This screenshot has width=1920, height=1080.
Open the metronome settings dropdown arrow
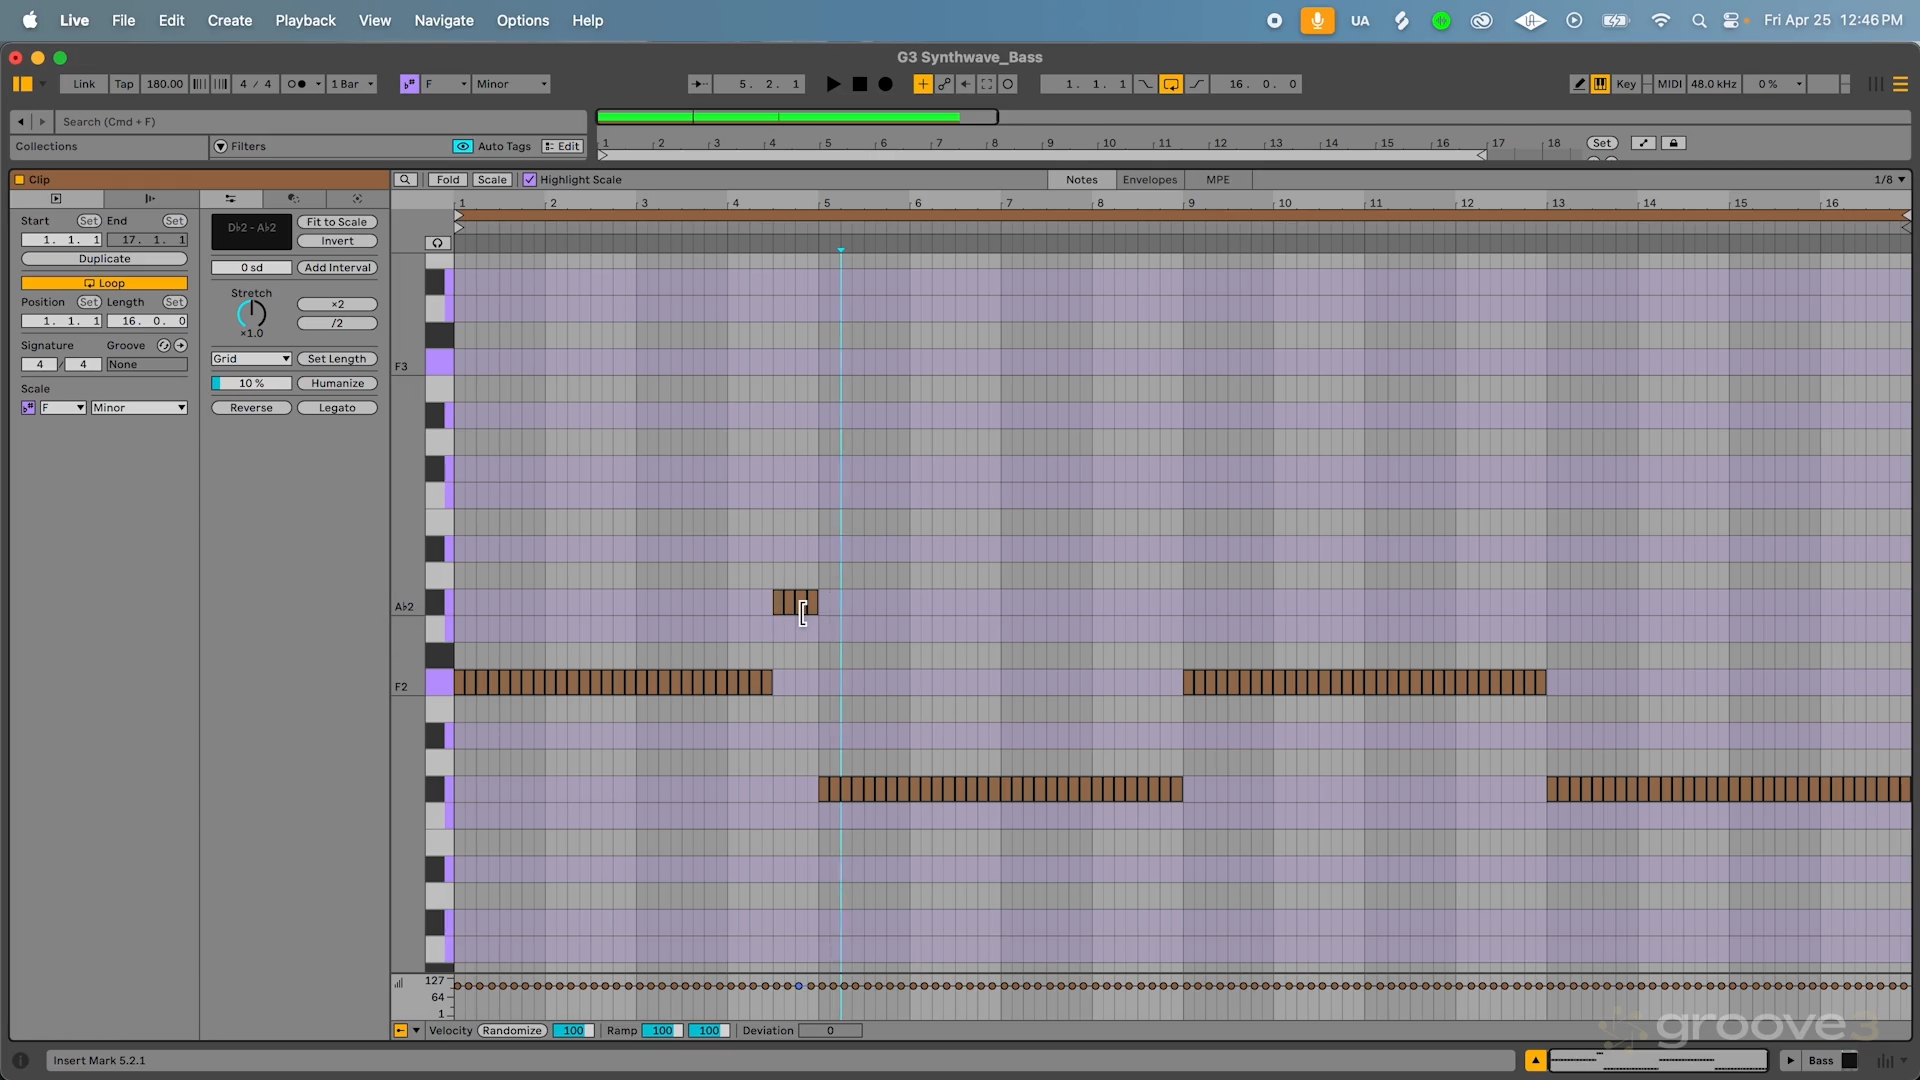tap(319, 84)
